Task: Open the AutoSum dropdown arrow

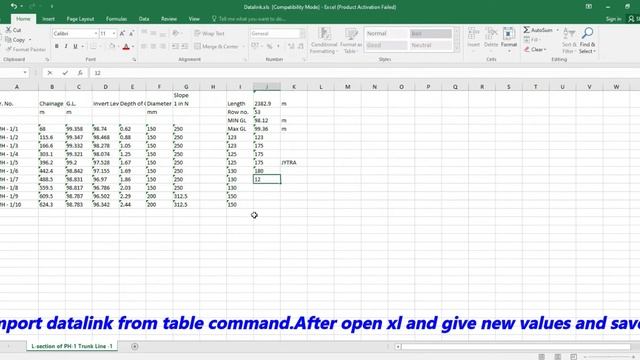Action: (557, 30)
